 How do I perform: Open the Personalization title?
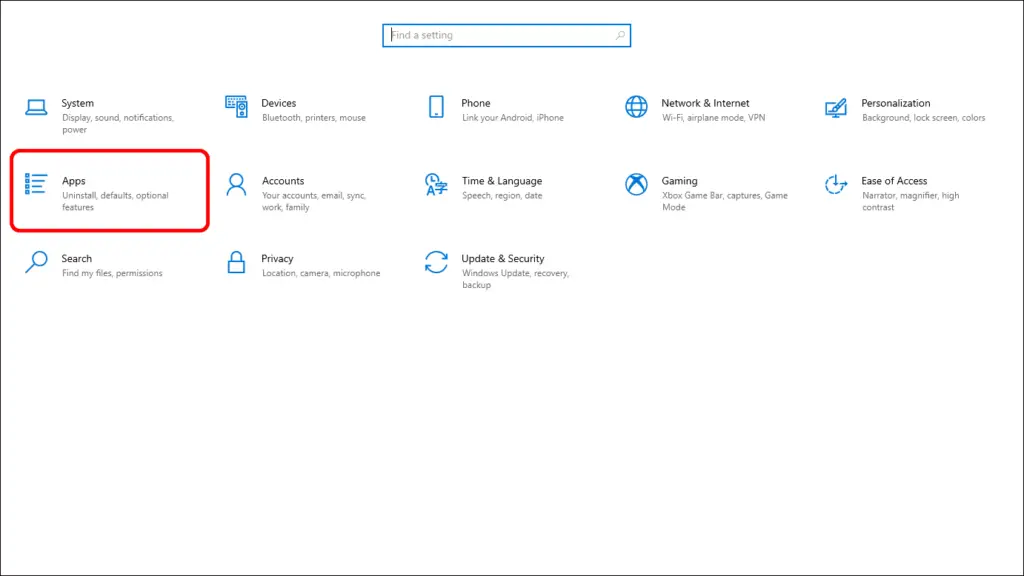pyautogui.click(x=895, y=103)
